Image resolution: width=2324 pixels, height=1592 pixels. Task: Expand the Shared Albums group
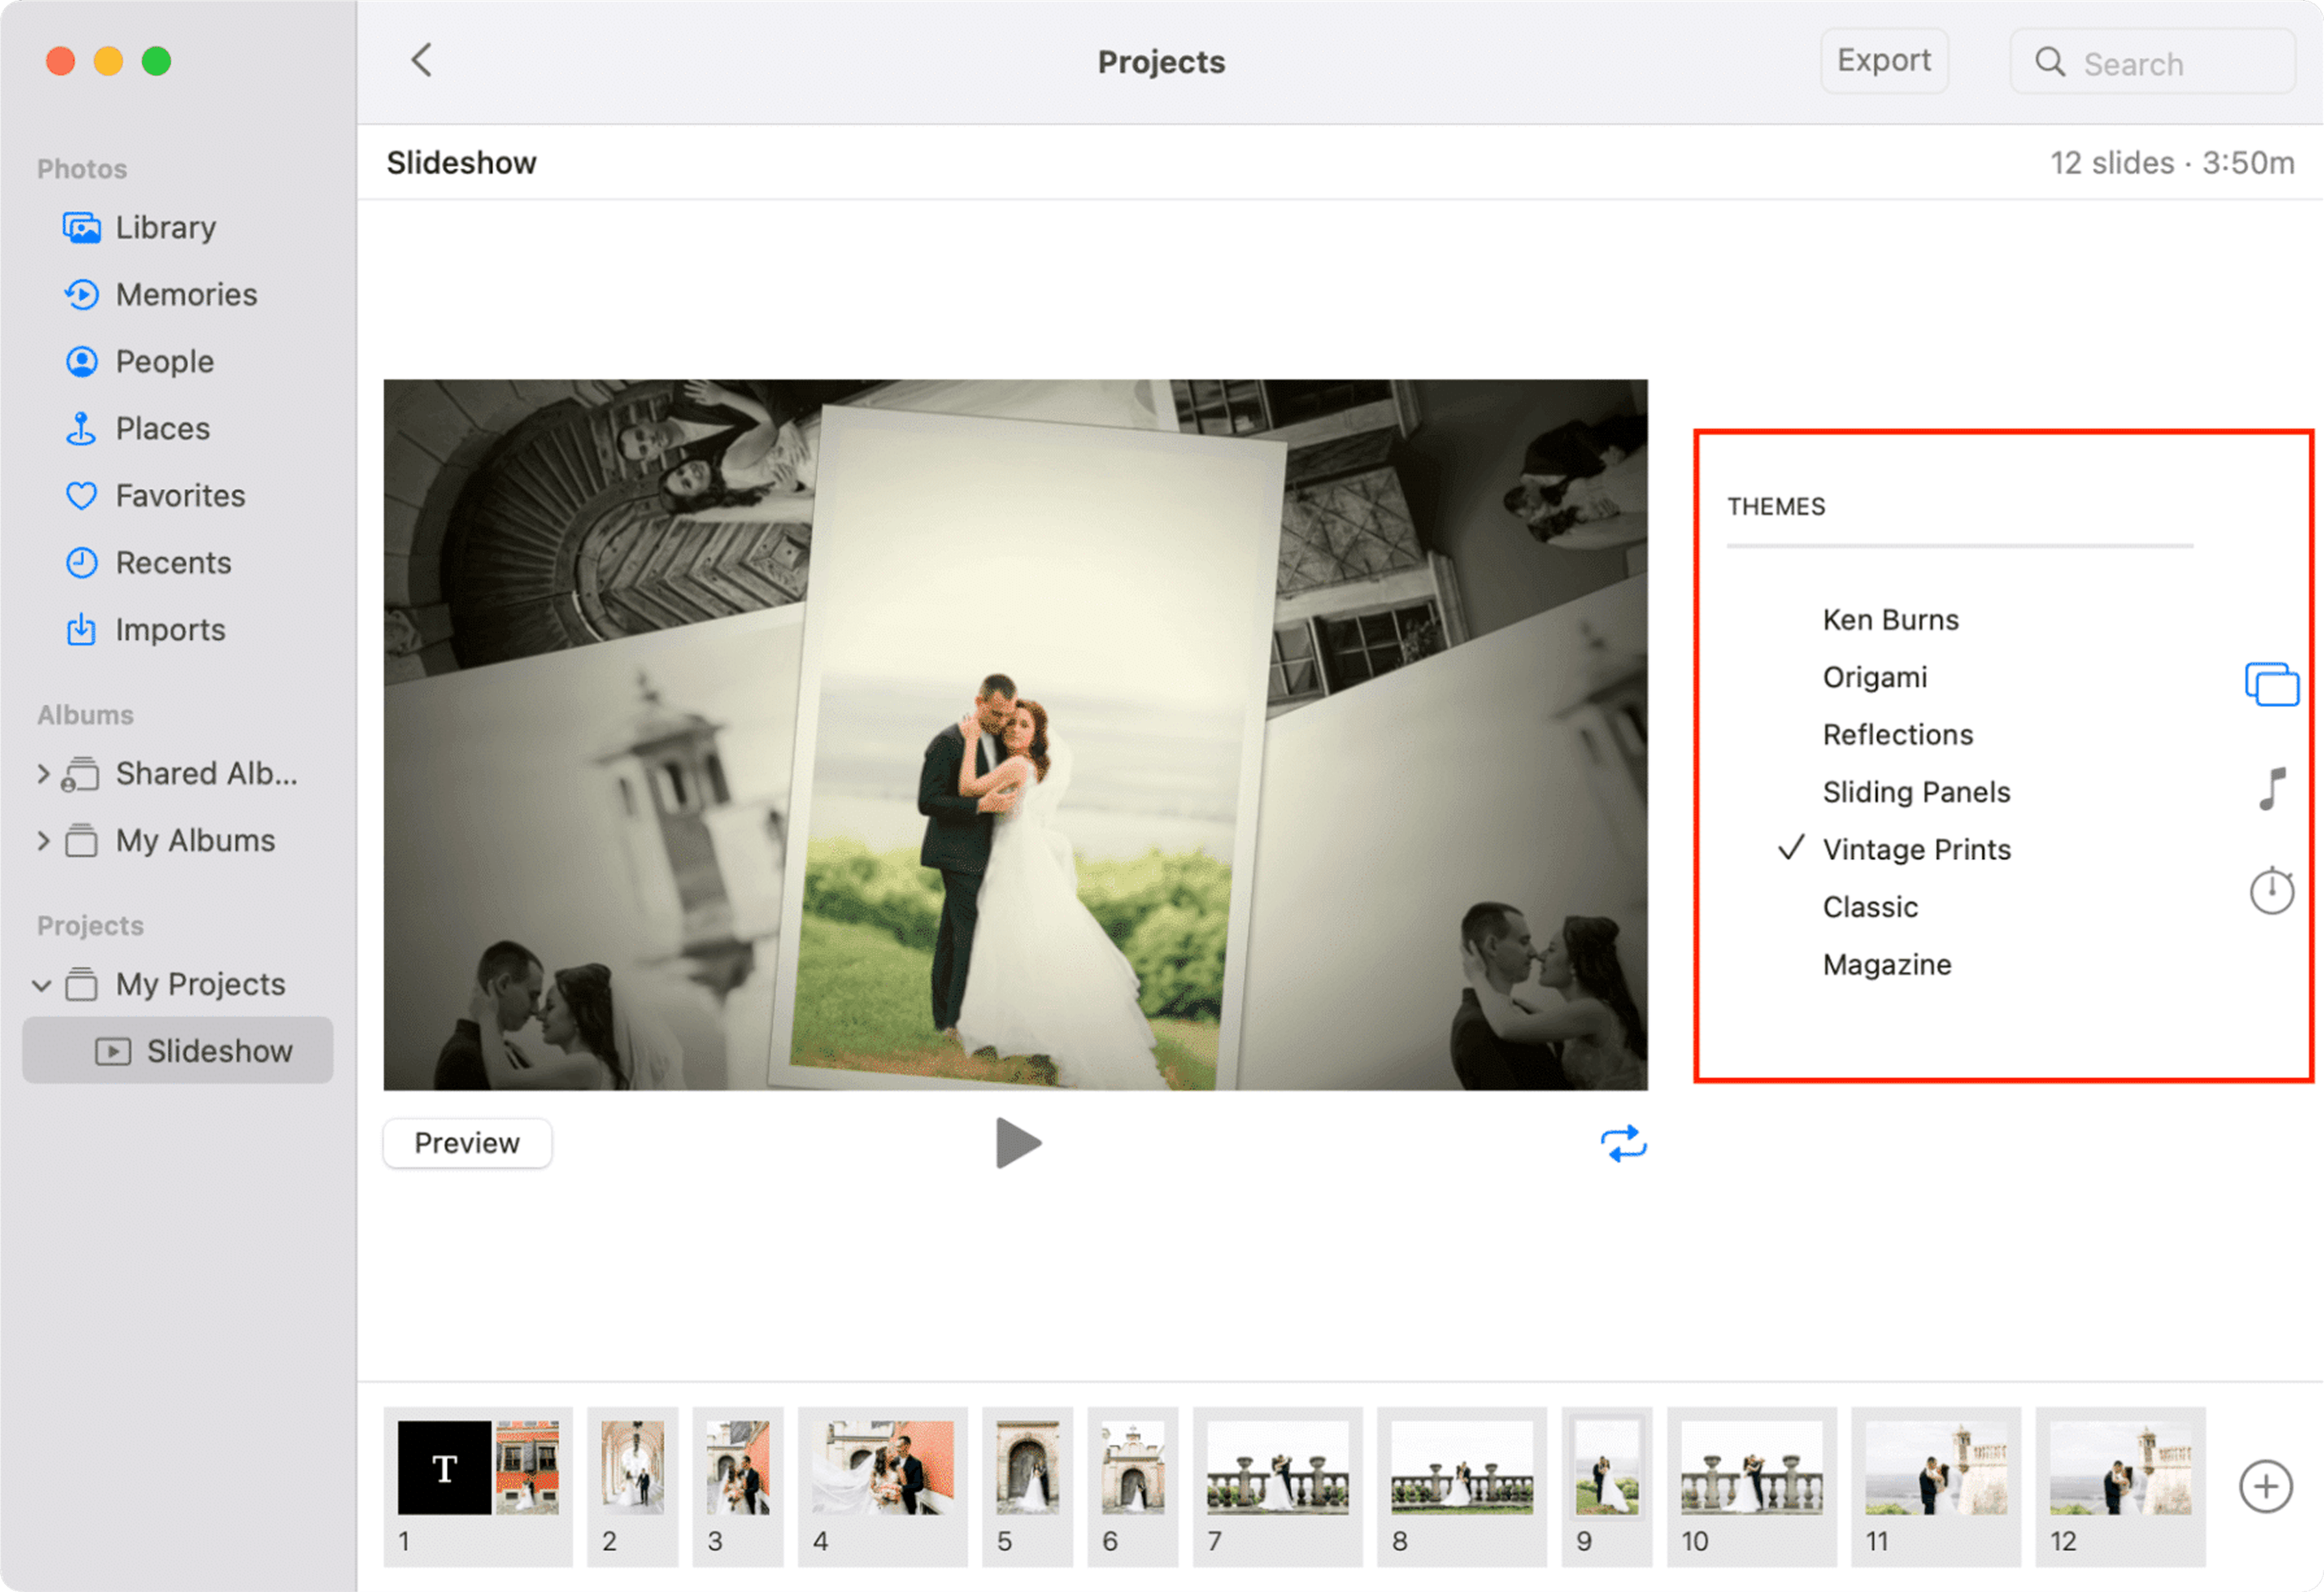43,773
